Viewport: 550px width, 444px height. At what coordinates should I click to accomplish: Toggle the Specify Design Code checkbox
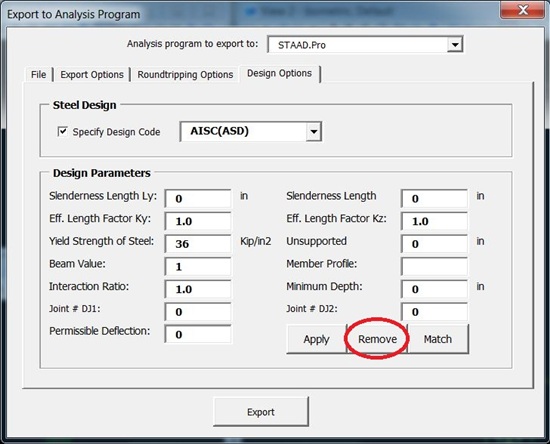pos(62,132)
